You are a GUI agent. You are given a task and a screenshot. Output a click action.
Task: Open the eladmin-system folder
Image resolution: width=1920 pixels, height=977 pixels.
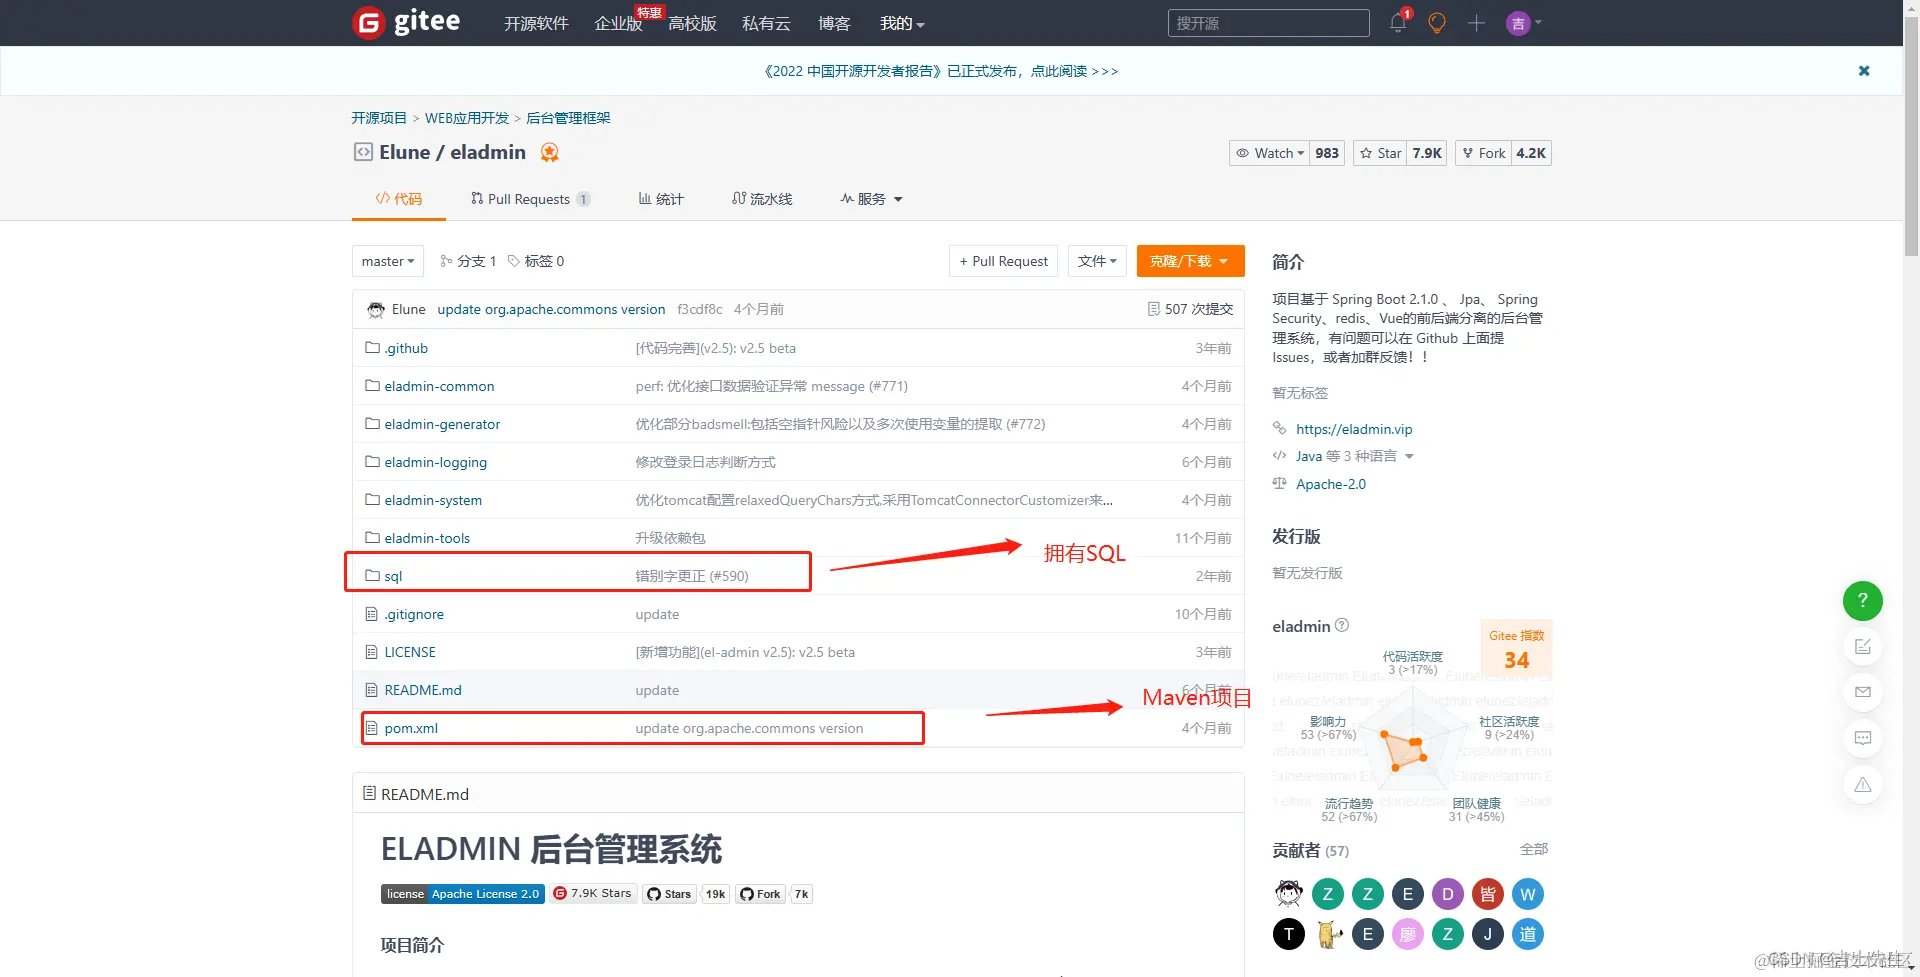(x=433, y=500)
